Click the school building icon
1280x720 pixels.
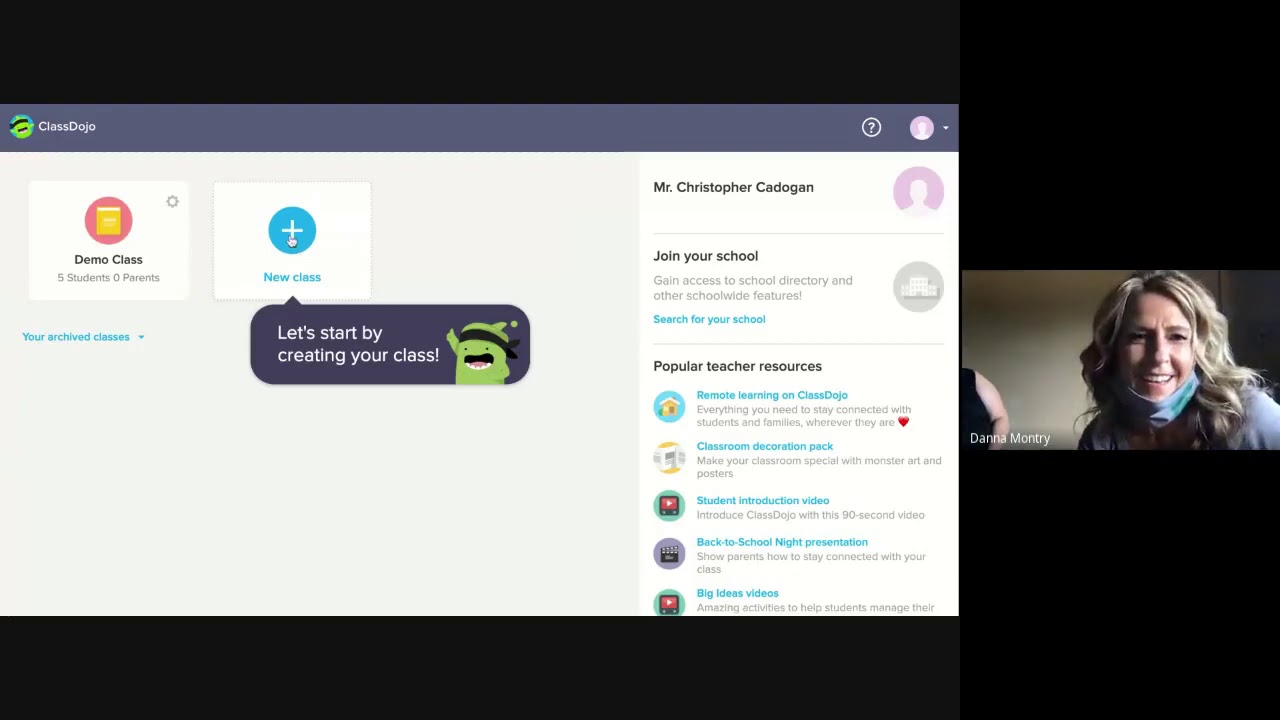coord(918,287)
